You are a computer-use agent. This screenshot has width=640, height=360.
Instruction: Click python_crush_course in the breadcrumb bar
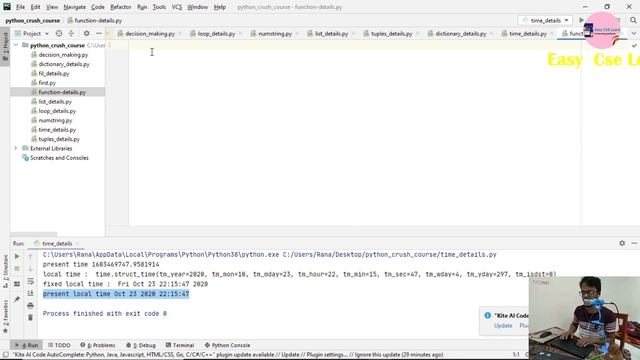pyautogui.click(x=33, y=20)
